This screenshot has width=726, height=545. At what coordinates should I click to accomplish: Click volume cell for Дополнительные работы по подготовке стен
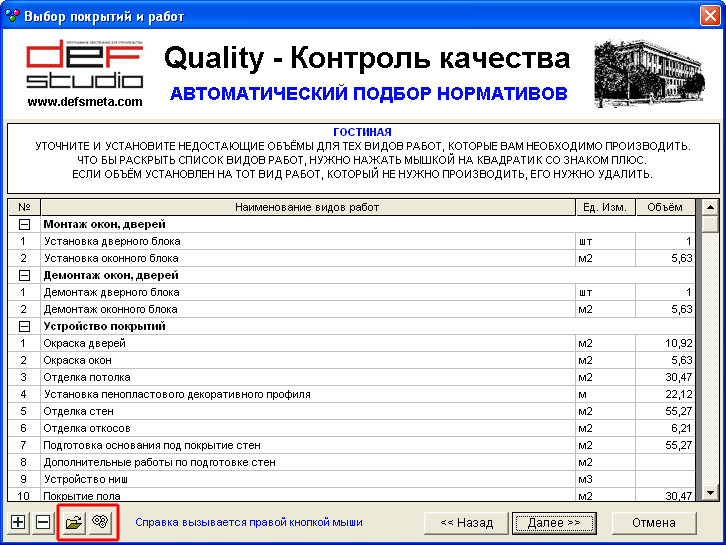click(665, 462)
